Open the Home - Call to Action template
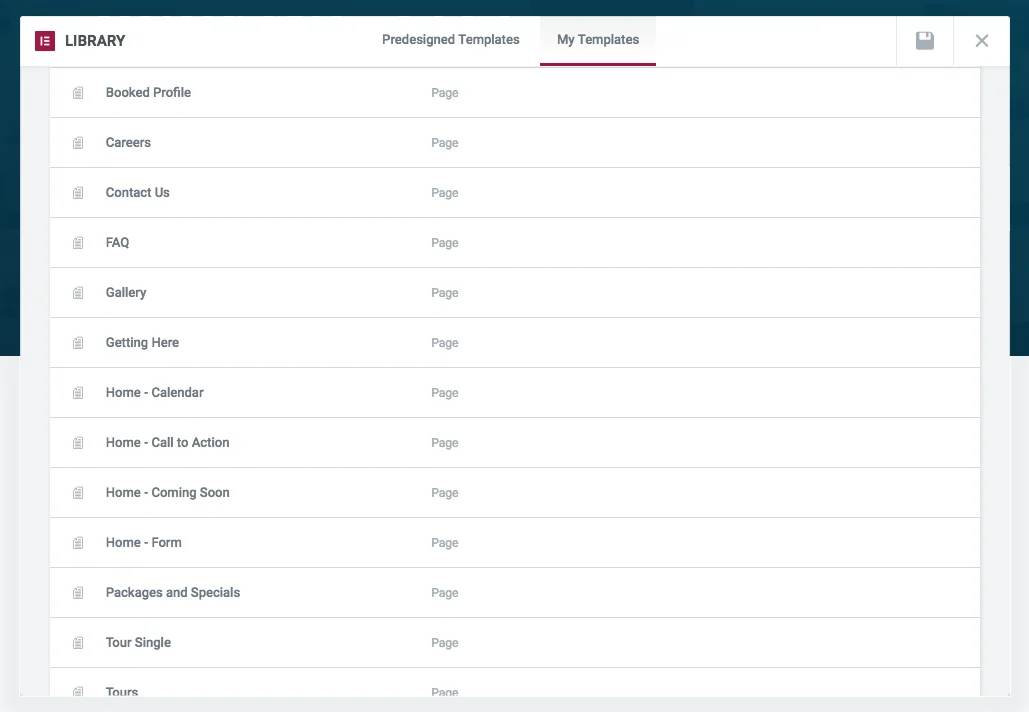The image size is (1029, 712). click(x=167, y=442)
